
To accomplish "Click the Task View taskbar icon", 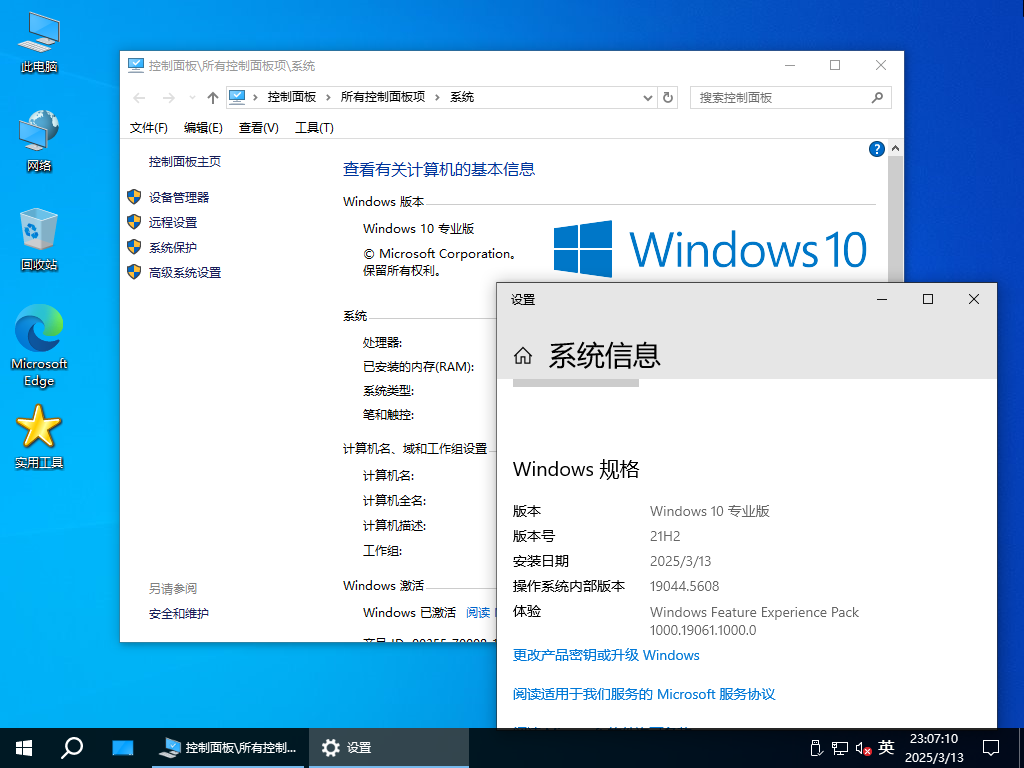I will (123, 748).
